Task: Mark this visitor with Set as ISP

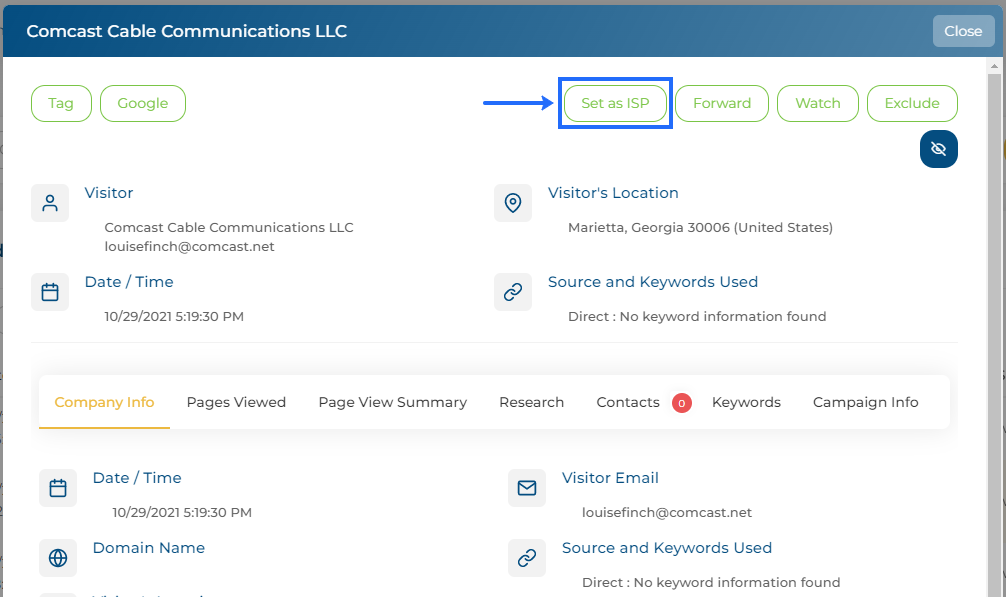Action: (615, 103)
